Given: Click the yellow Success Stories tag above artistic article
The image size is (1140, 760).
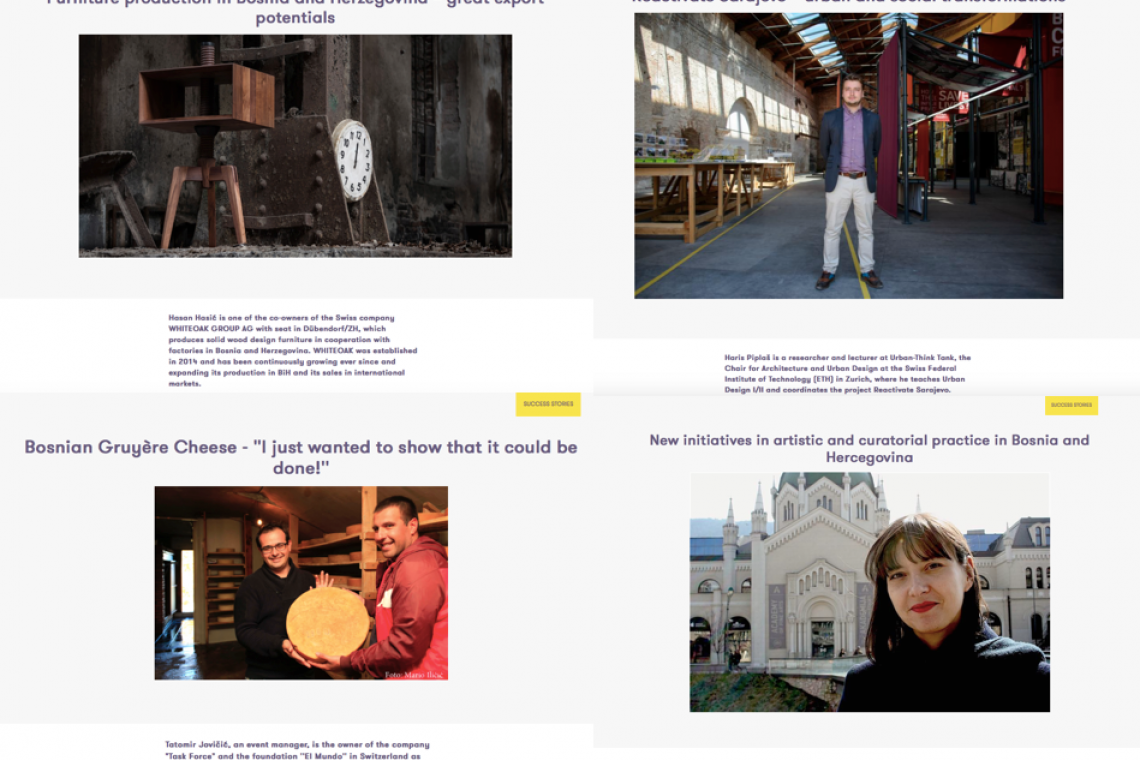Looking at the screenshot, I should point(1071,405).
